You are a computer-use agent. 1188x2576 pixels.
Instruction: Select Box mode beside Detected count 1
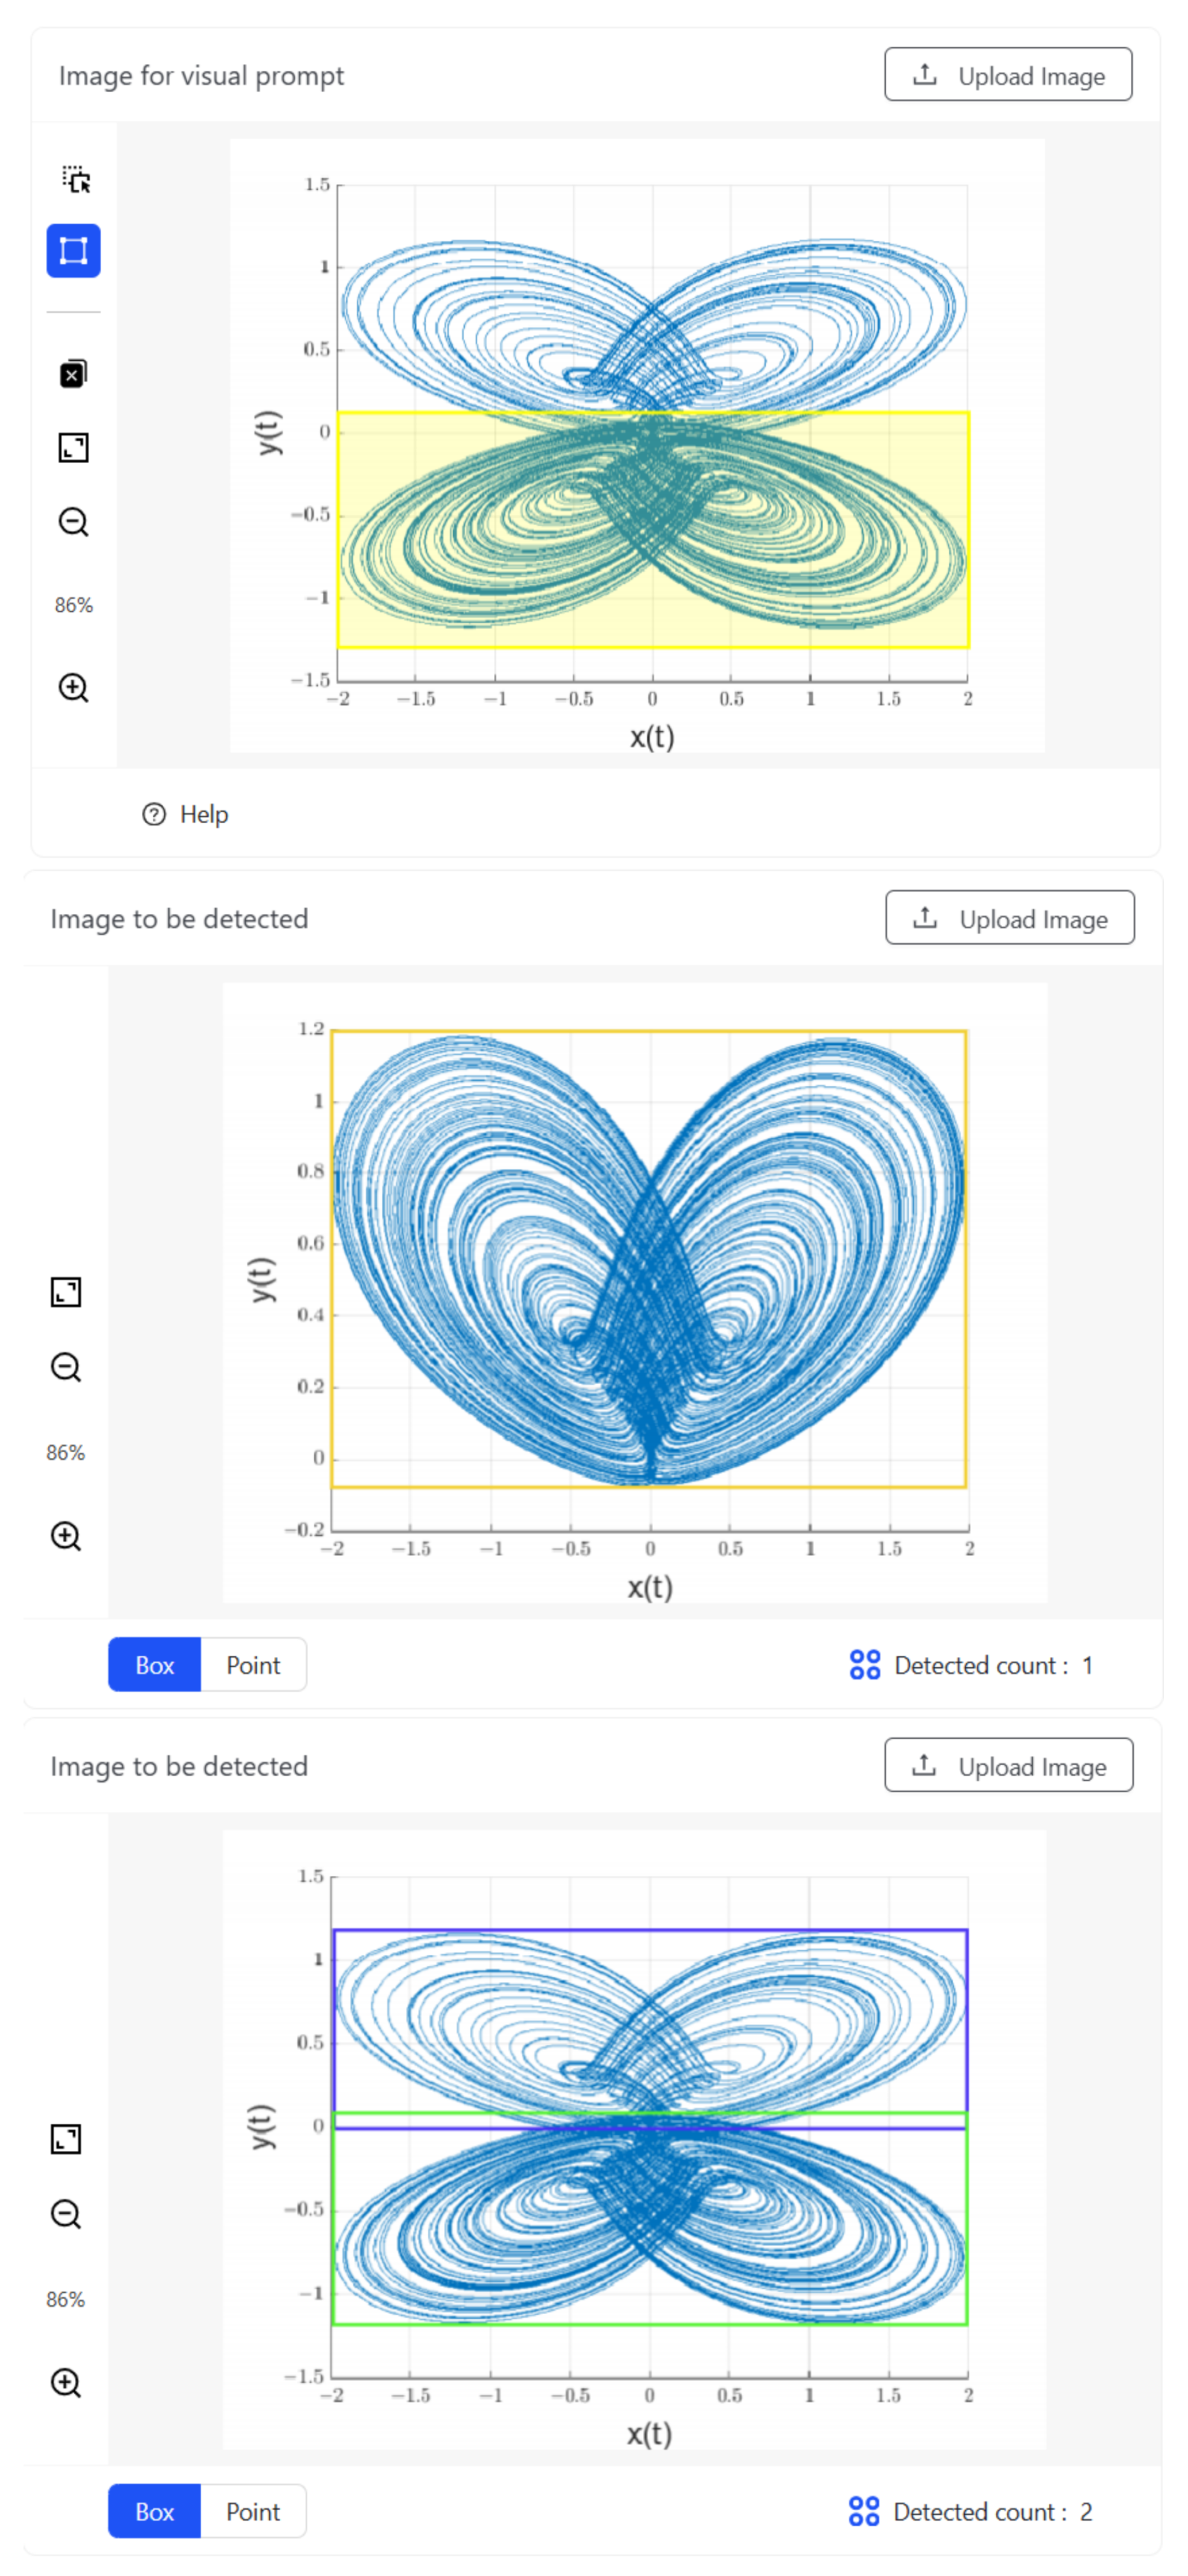tap(155, 1665)
